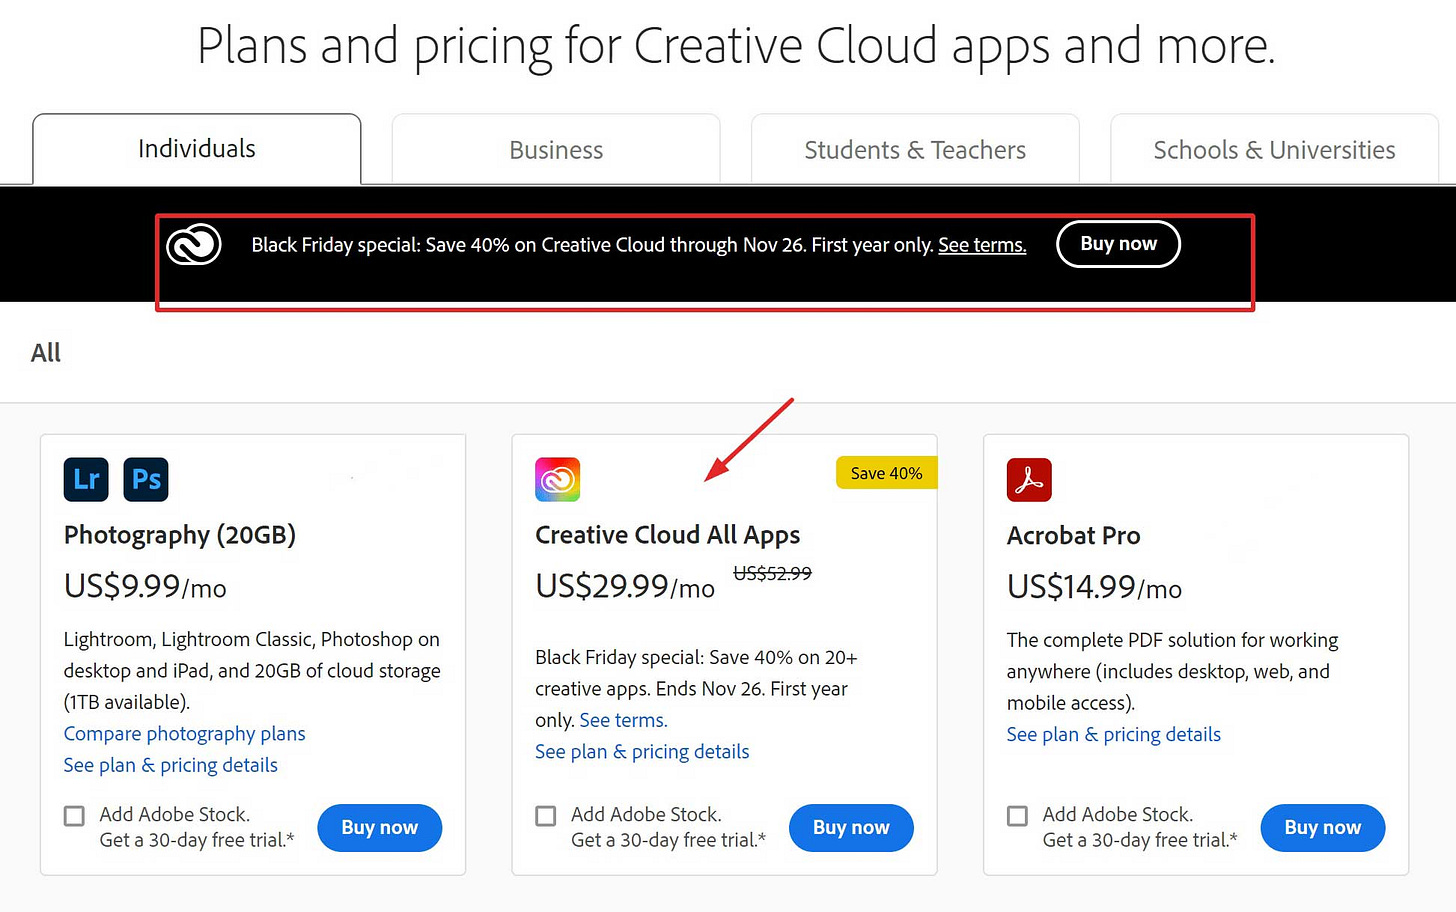Open the Compare photography plans link

(185, 734)
